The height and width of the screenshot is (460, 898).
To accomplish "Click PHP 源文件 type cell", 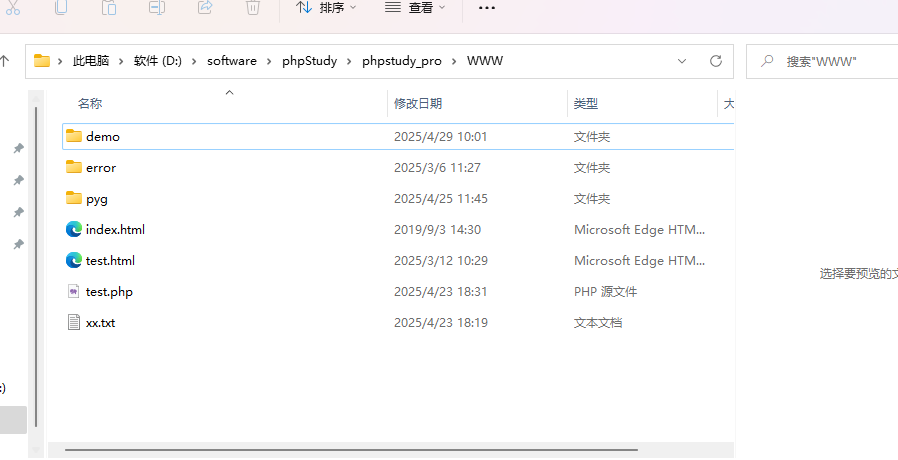I will (605, 291).
